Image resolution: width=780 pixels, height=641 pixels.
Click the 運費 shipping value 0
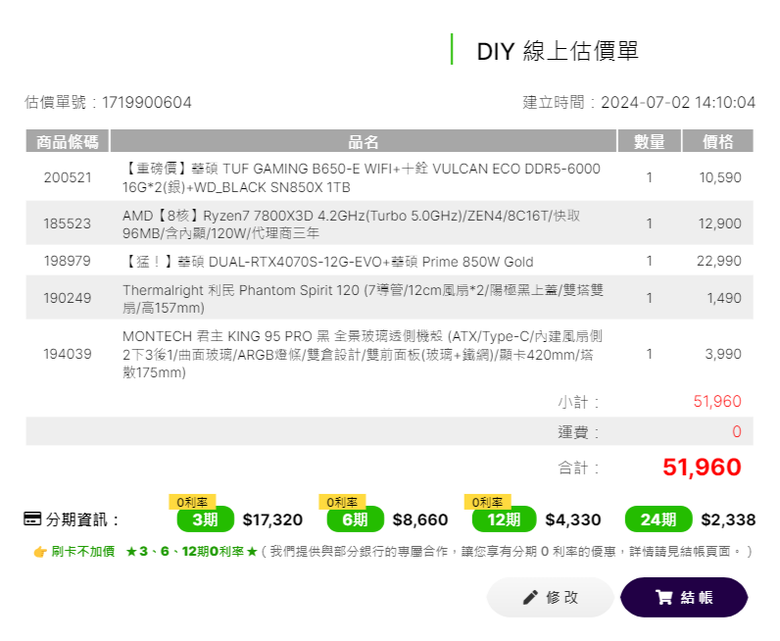click(x=737, y=431)
